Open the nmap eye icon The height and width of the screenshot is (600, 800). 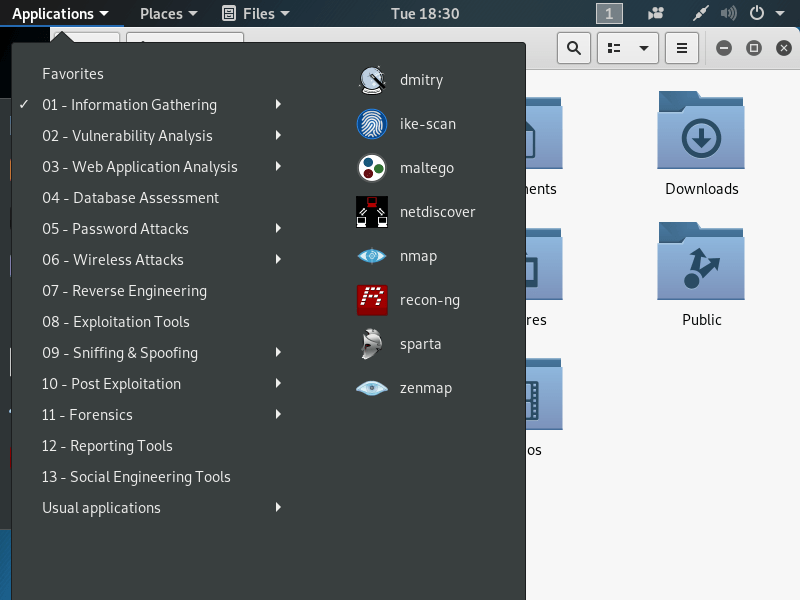pyautogui.click(x=372, y=256)
